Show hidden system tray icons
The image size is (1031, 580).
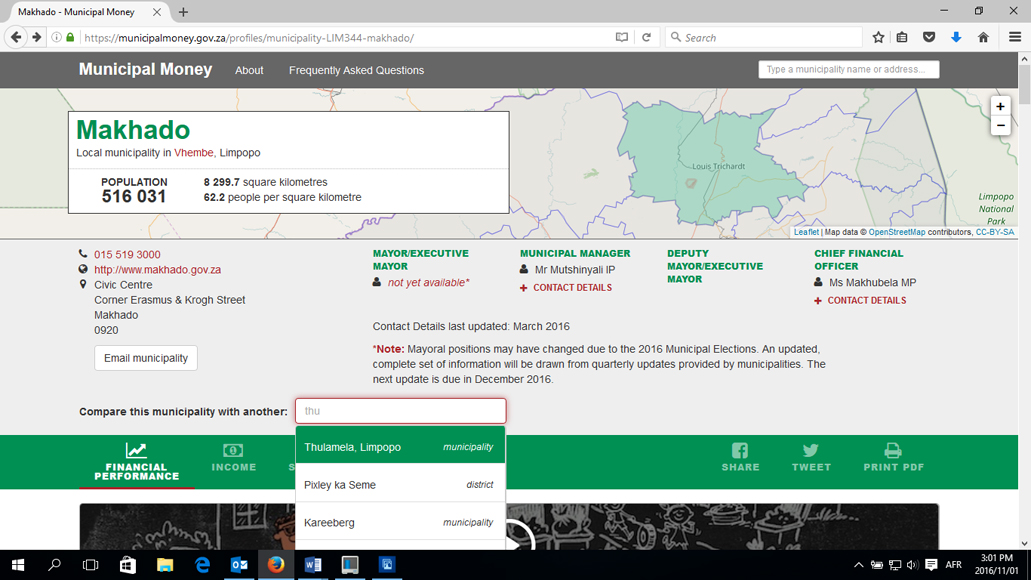click(859, 565)
